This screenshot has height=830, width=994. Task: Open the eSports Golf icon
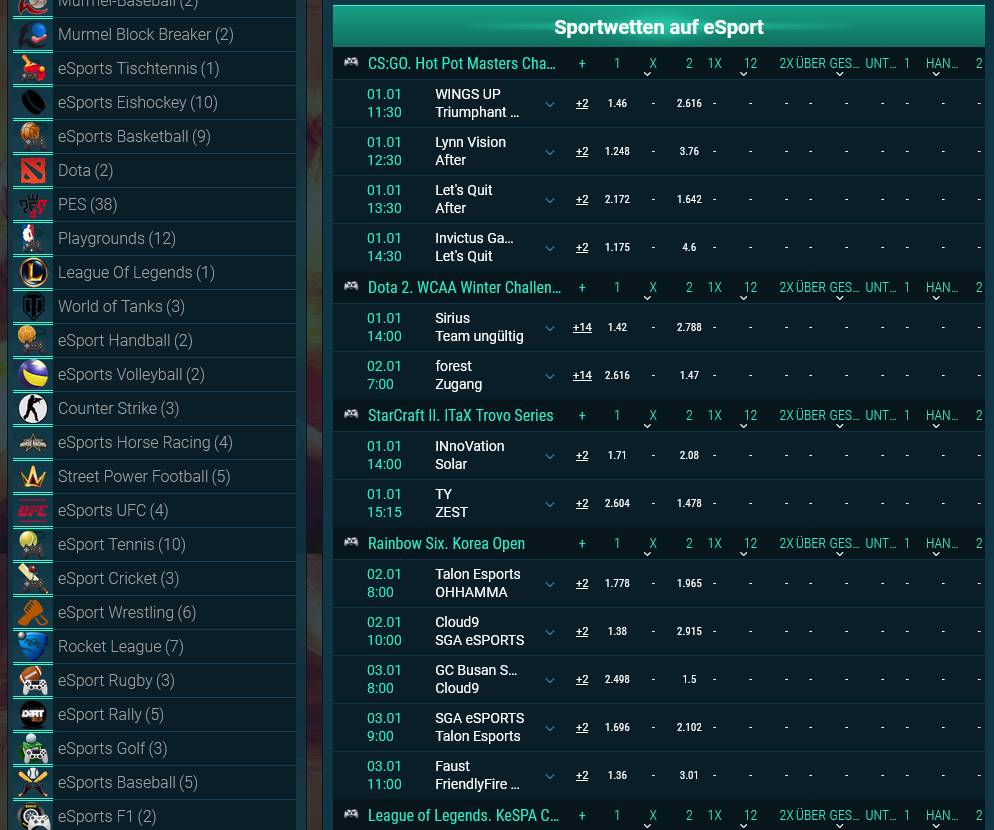[33, 749]
